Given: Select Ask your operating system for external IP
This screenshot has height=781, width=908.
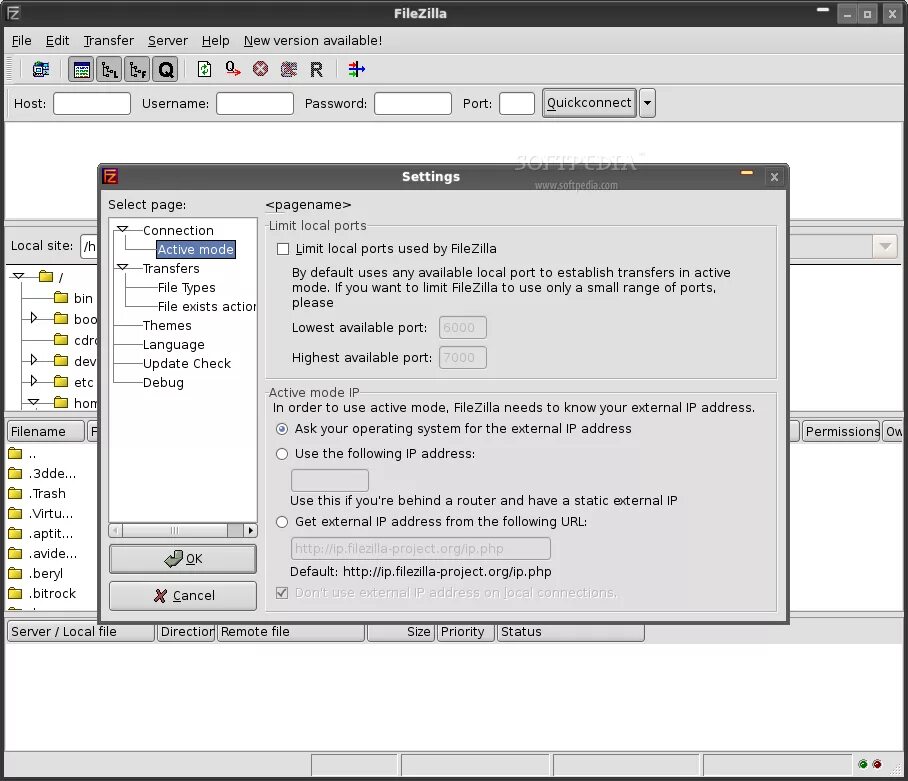Looking at the screenshot, I should coord(282,429).
